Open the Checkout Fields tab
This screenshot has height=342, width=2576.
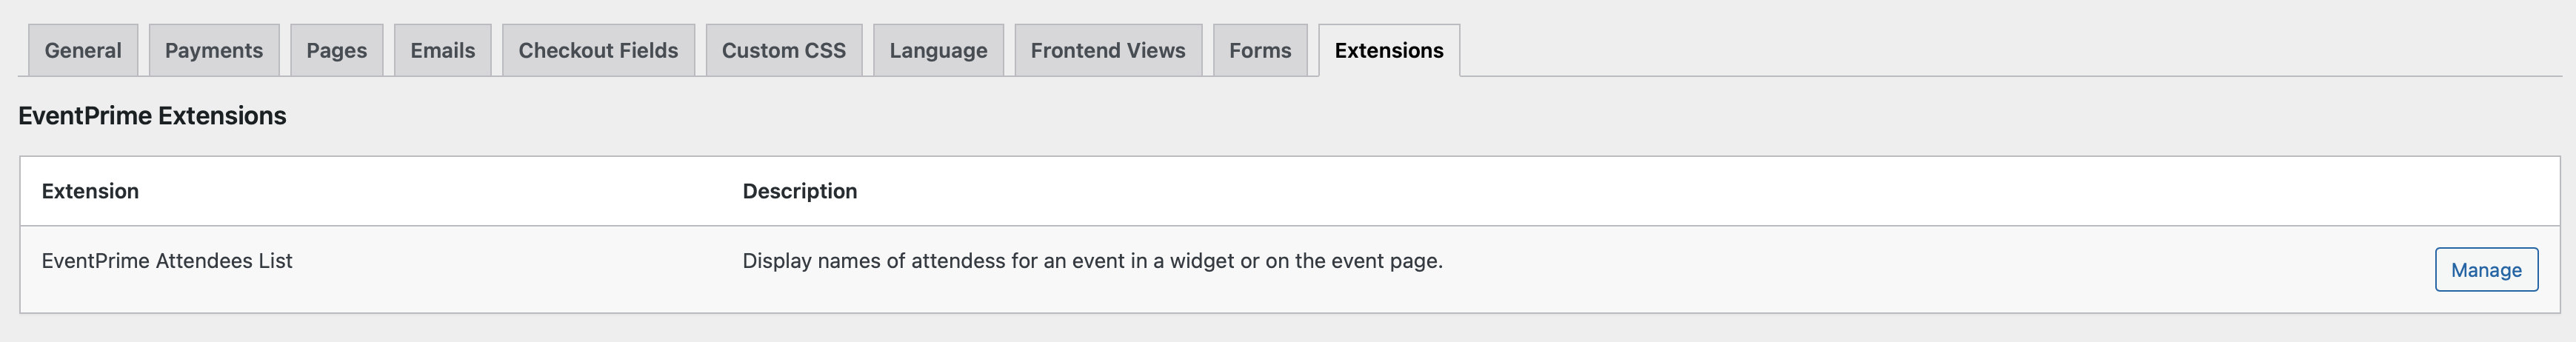[x=598, y=50]
